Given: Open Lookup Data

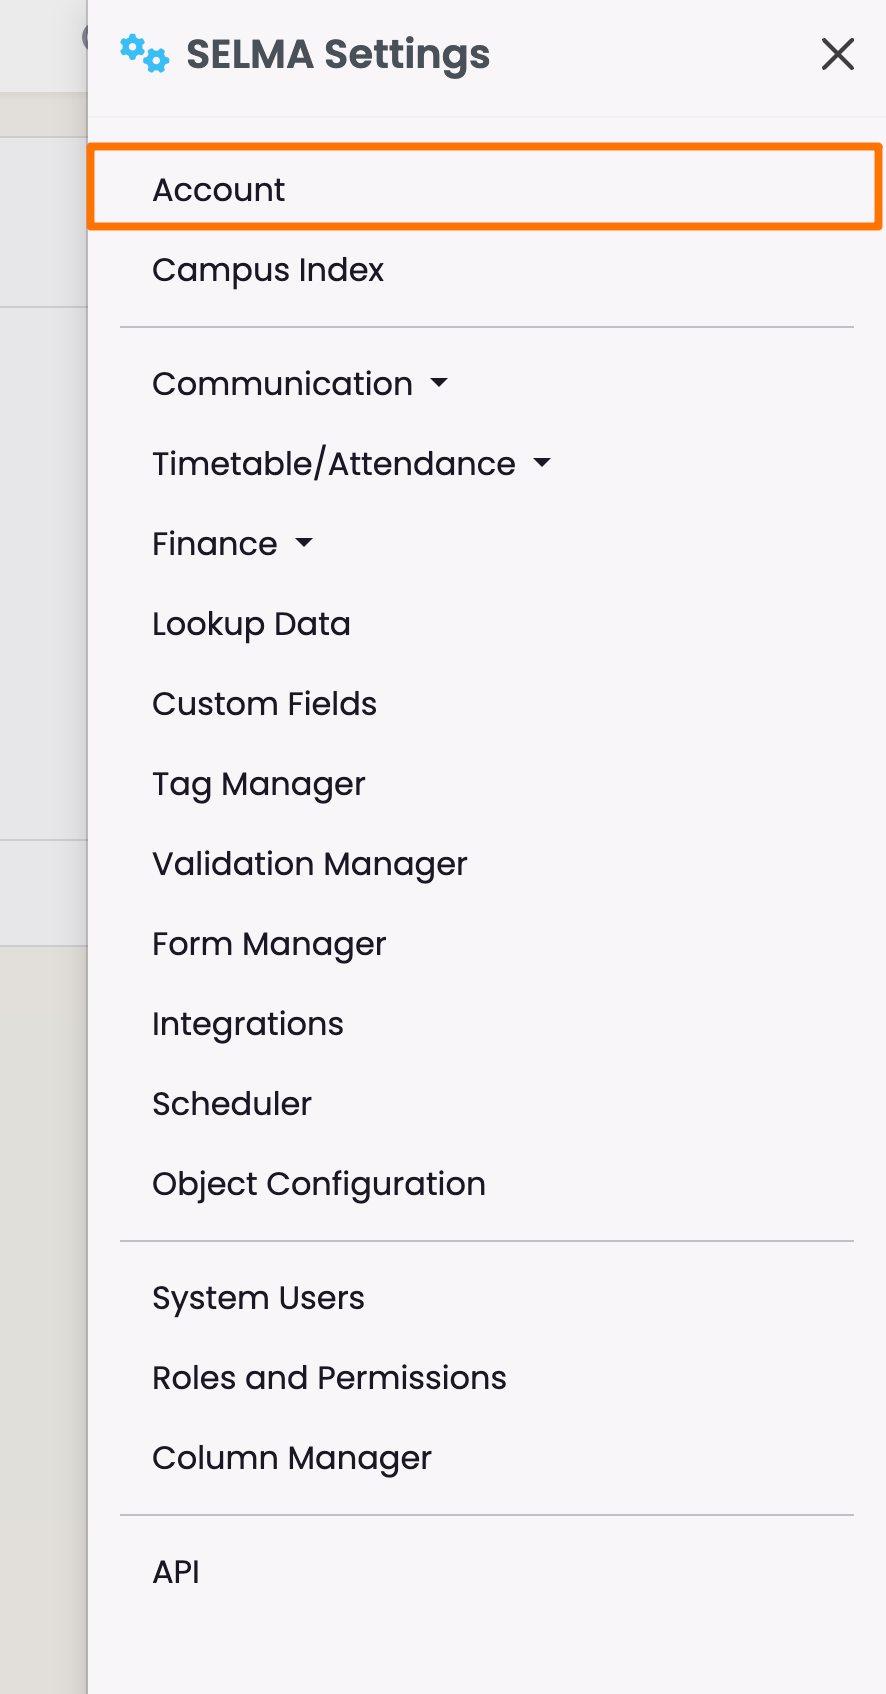Looking at the screenshot, I should [x=251, y=624].
